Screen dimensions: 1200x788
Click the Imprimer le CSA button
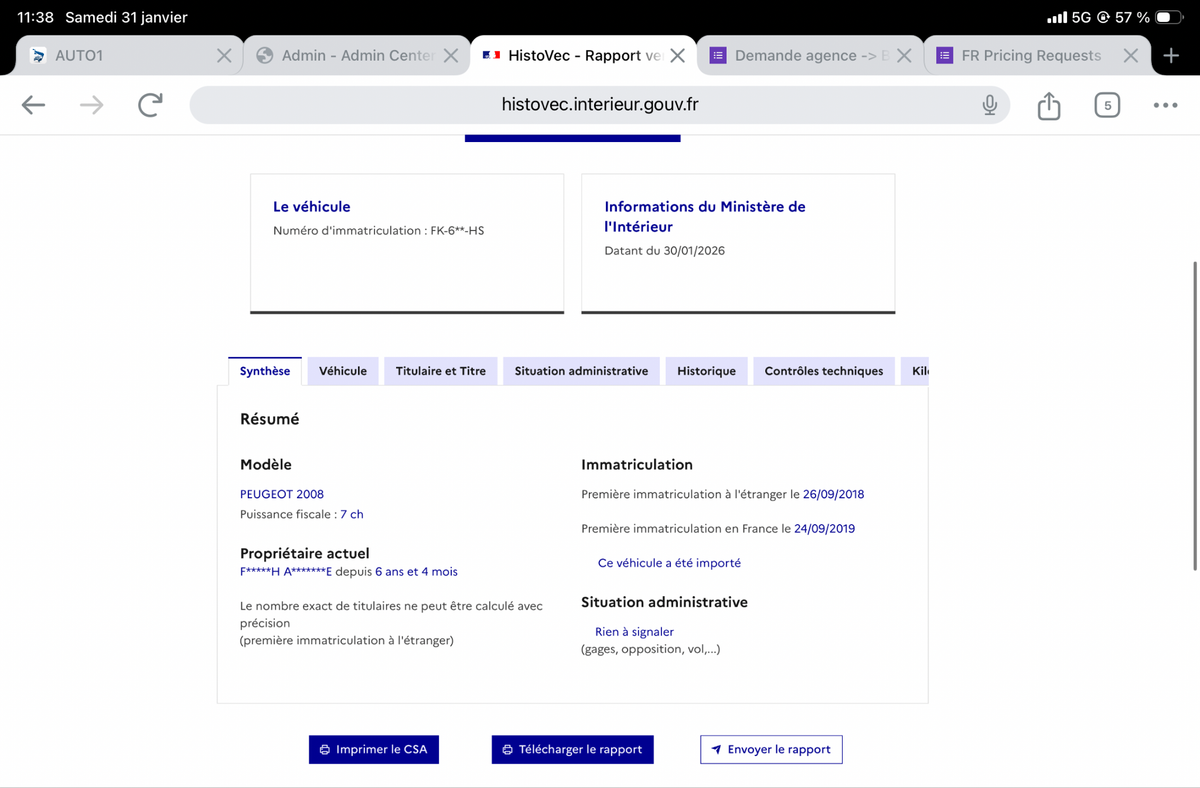pos(373,750)
